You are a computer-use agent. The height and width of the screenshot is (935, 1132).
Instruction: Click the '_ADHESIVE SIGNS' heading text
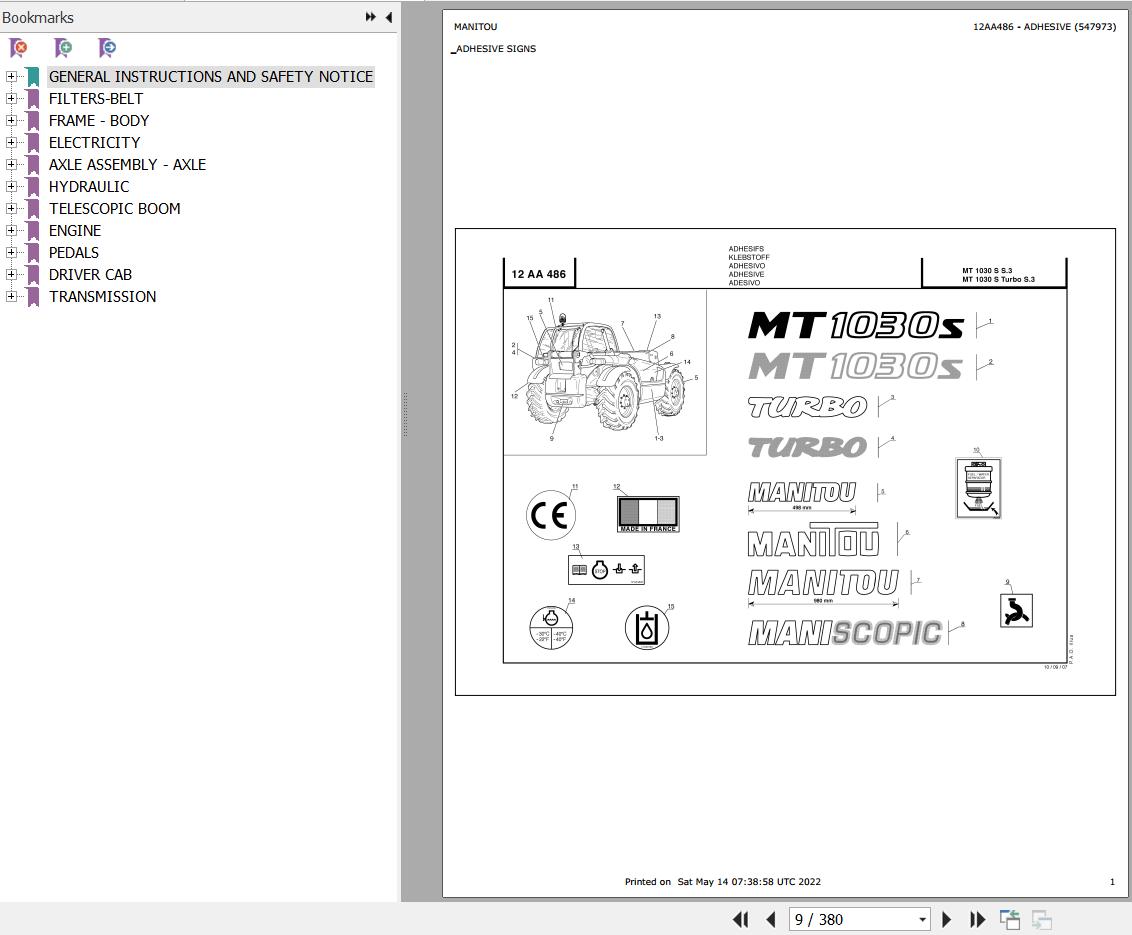(x=494, y=49)
